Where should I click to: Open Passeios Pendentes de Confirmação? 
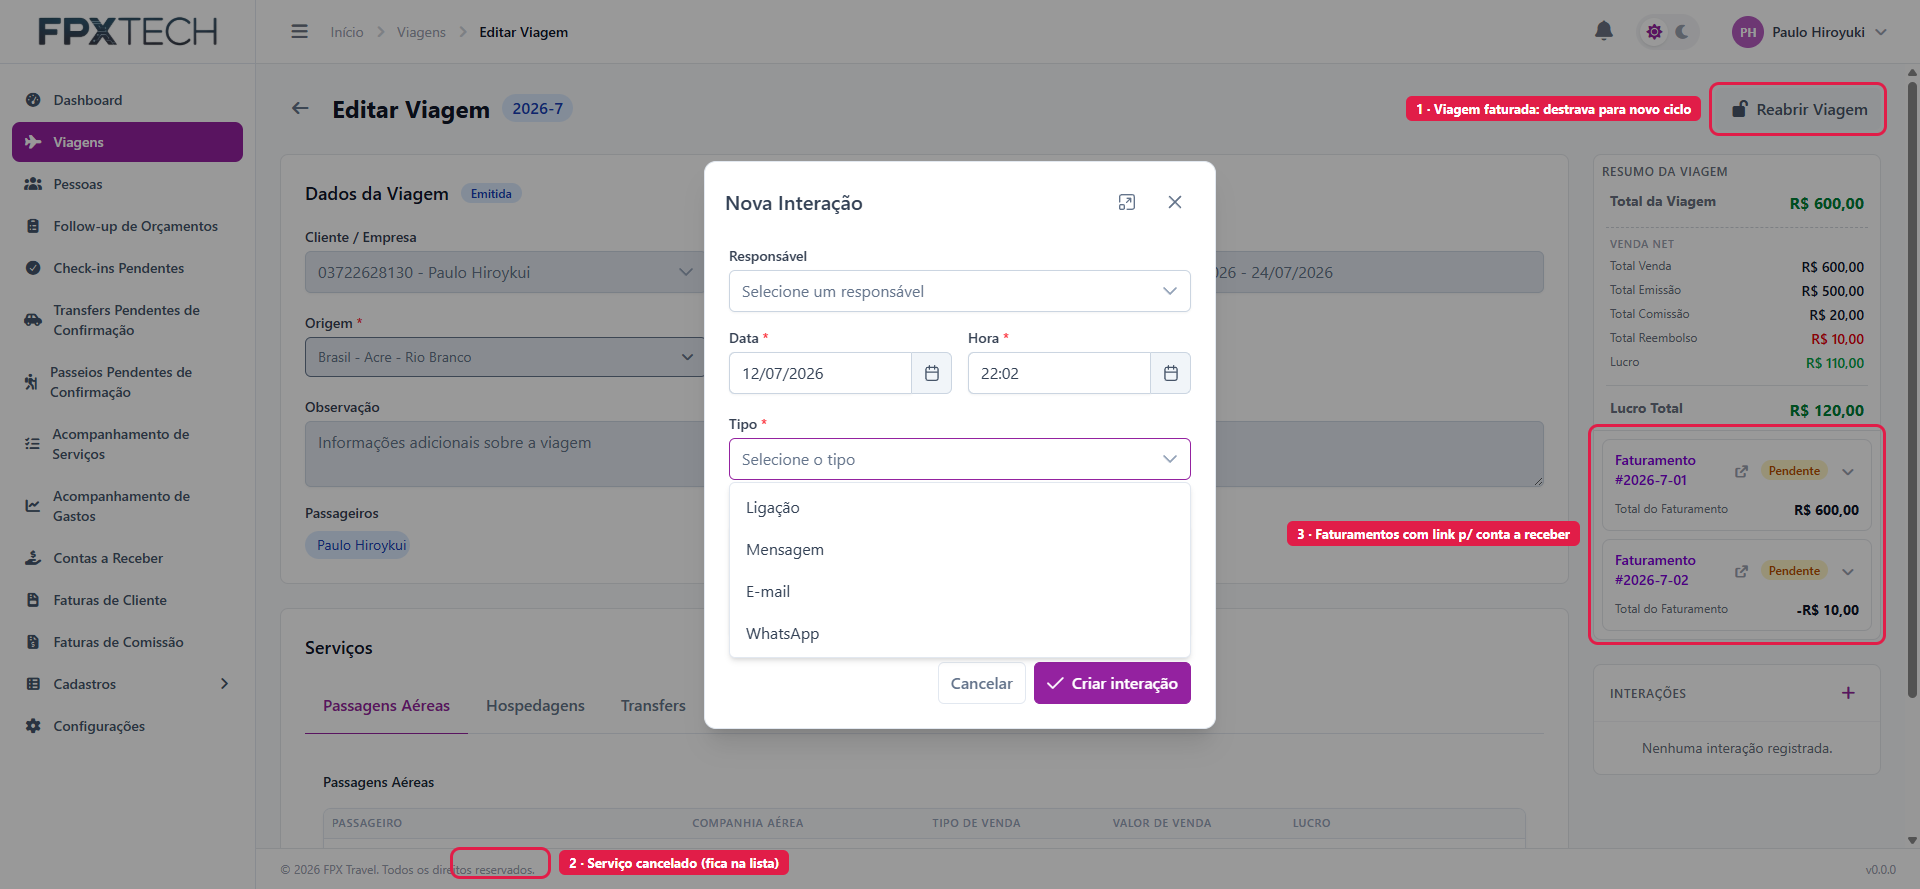pos(127,382)
